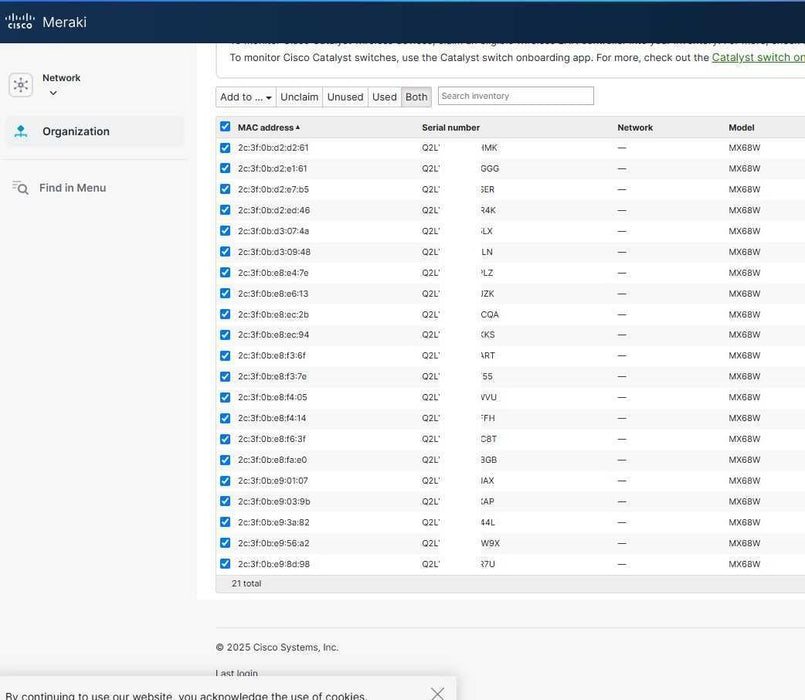Click MAC address 2c:3f:0b:d2:d2:61 text
805x700 pixels.
coord(273,148)
